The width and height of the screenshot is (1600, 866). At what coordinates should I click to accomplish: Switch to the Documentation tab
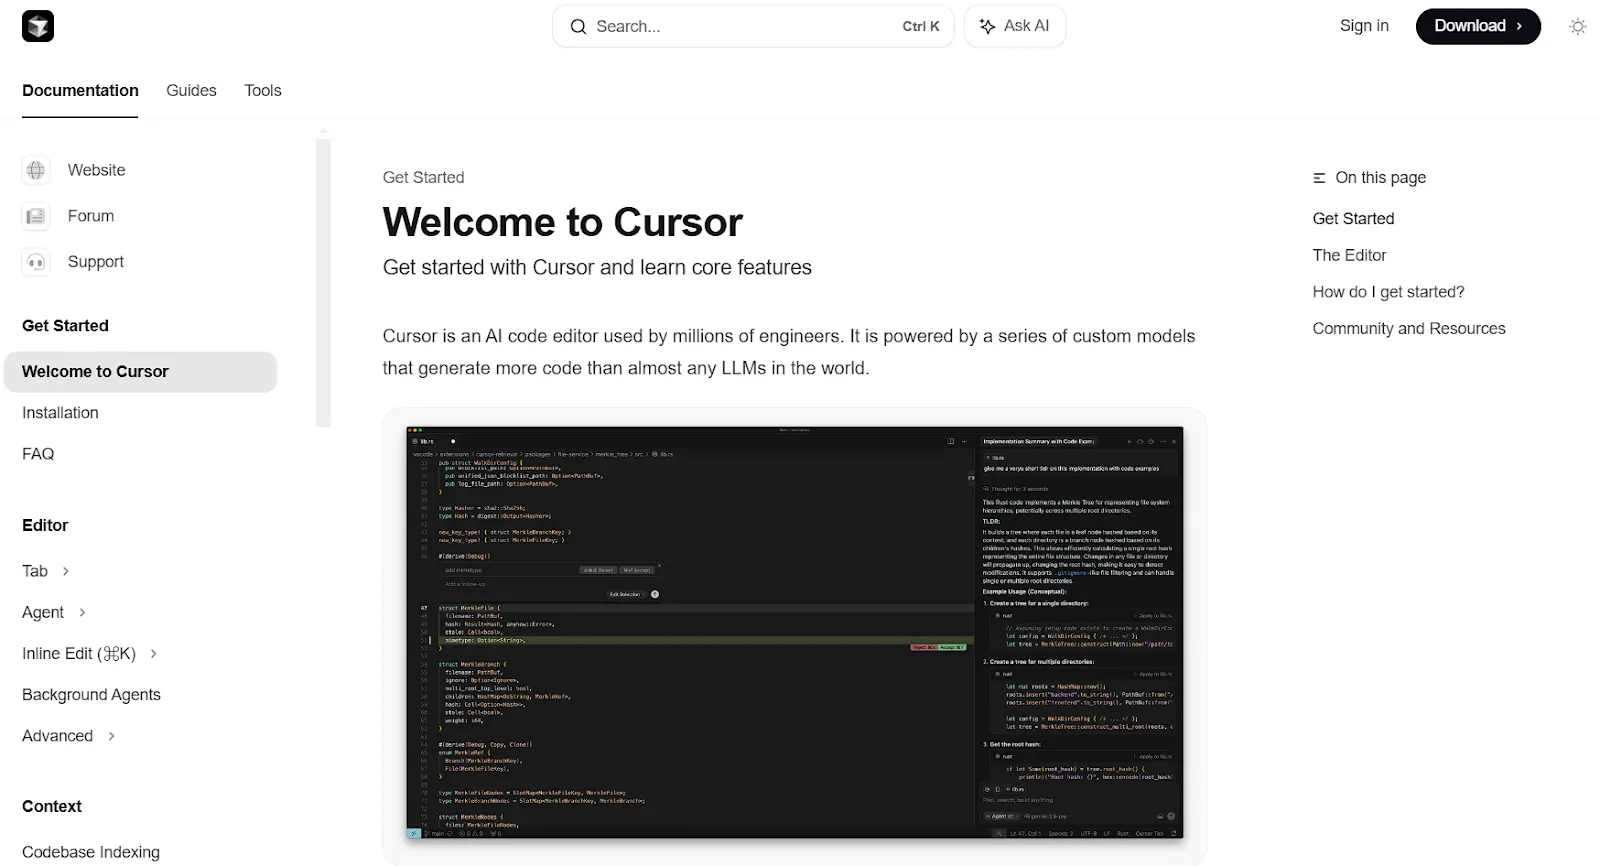tap(80, 90)
